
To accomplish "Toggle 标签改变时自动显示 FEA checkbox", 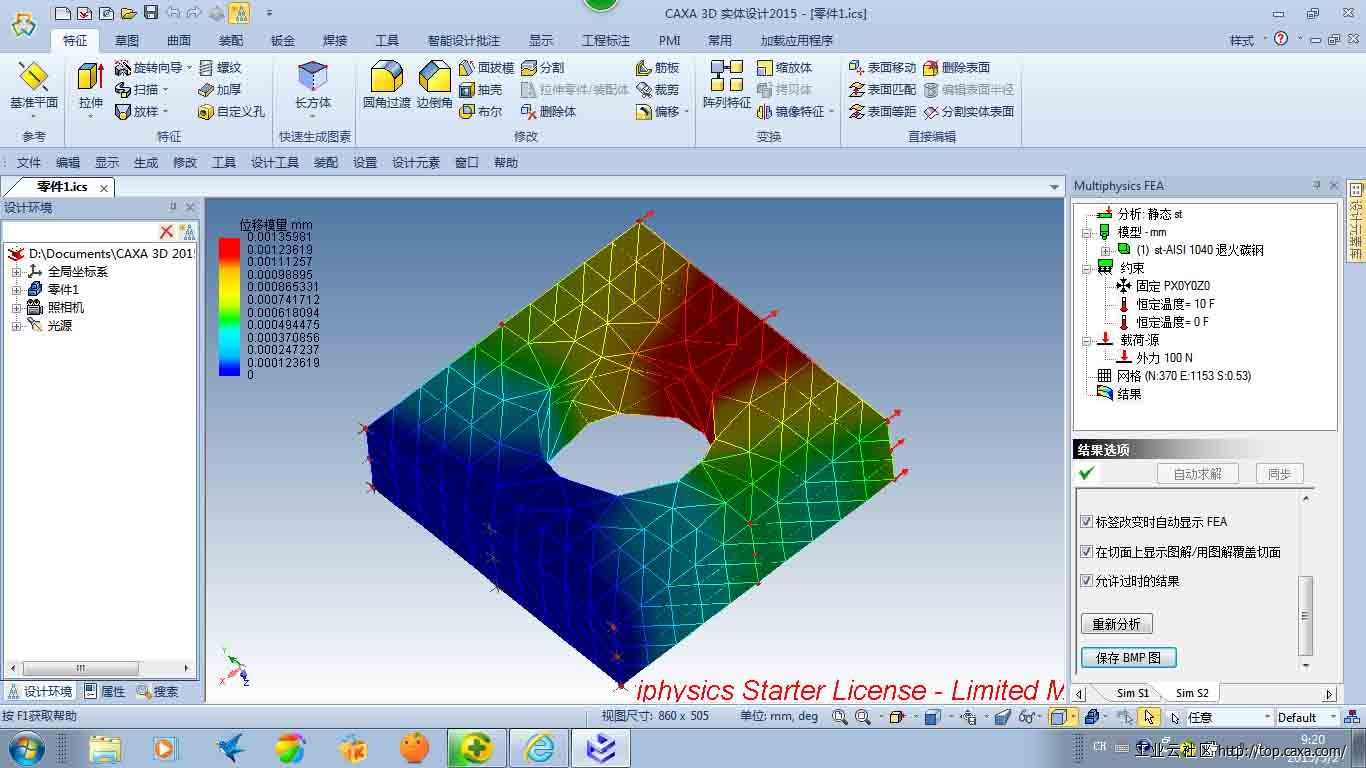I will [x=1087, y=521].
